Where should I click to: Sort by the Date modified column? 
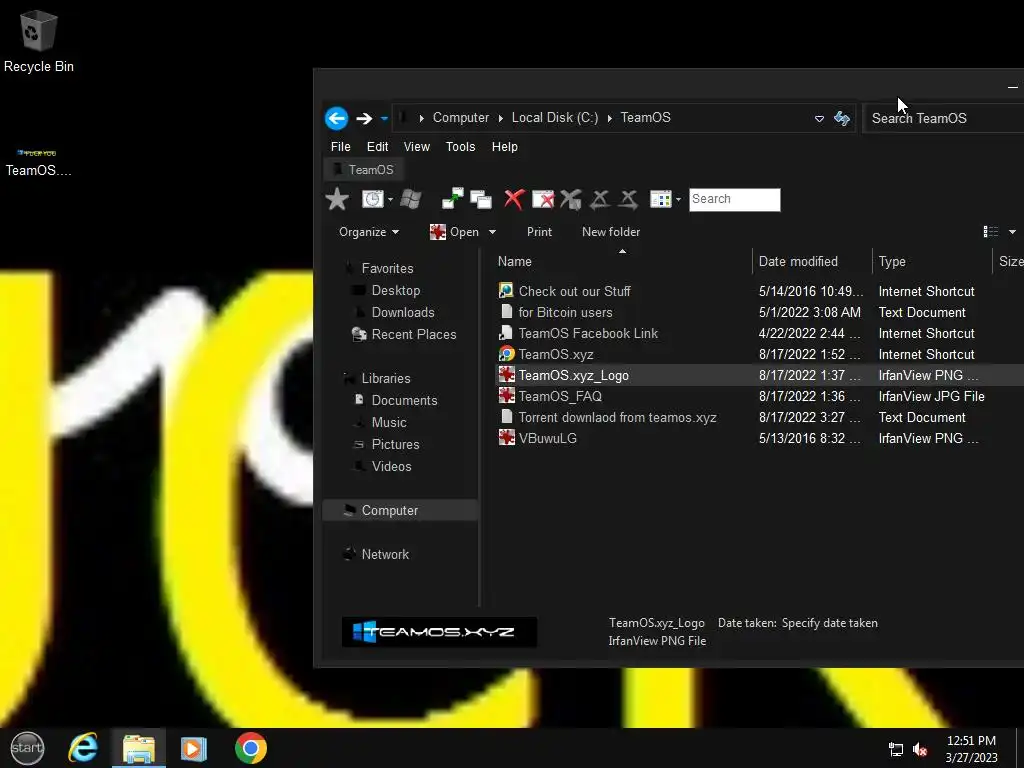[x=812, y=262]
